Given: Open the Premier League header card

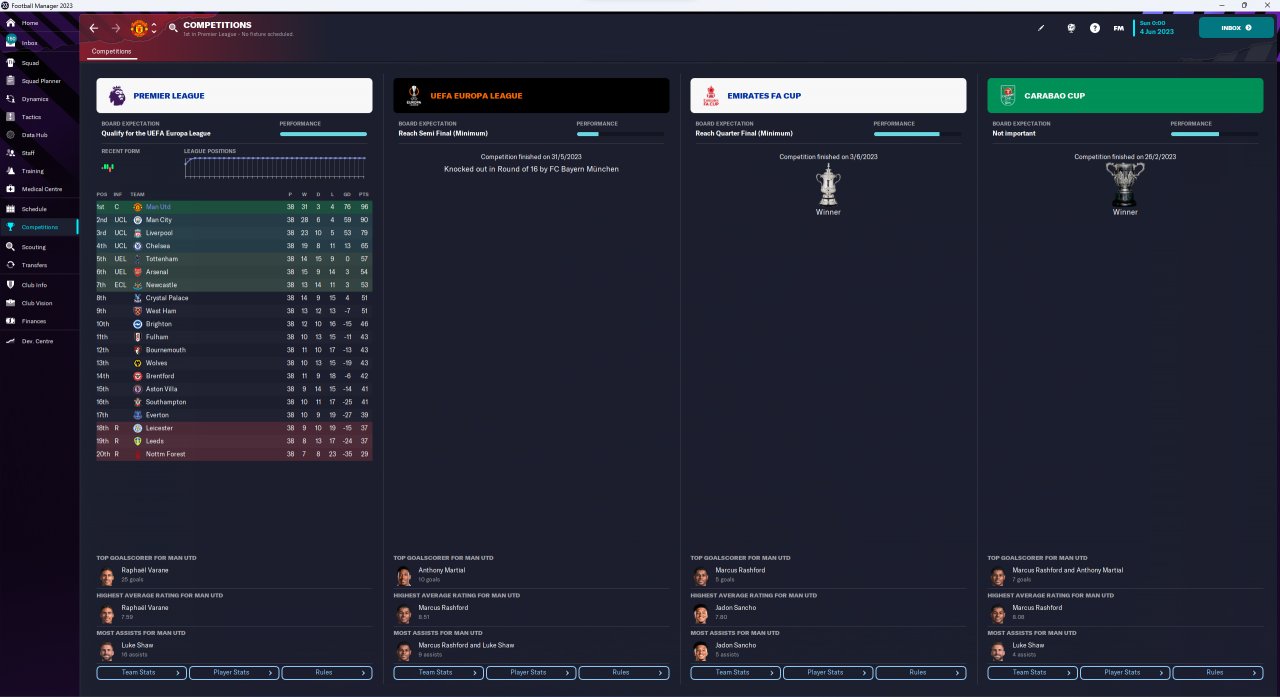Looking at the screenshot, I should coord(234,96).
